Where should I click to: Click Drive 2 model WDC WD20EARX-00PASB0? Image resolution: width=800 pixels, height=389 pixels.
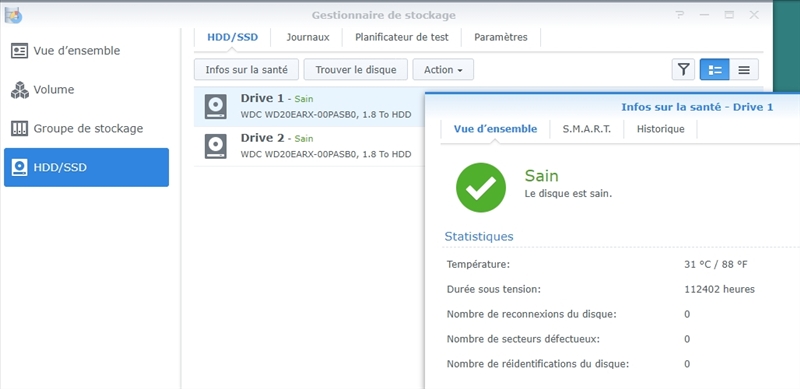[298, 155]
